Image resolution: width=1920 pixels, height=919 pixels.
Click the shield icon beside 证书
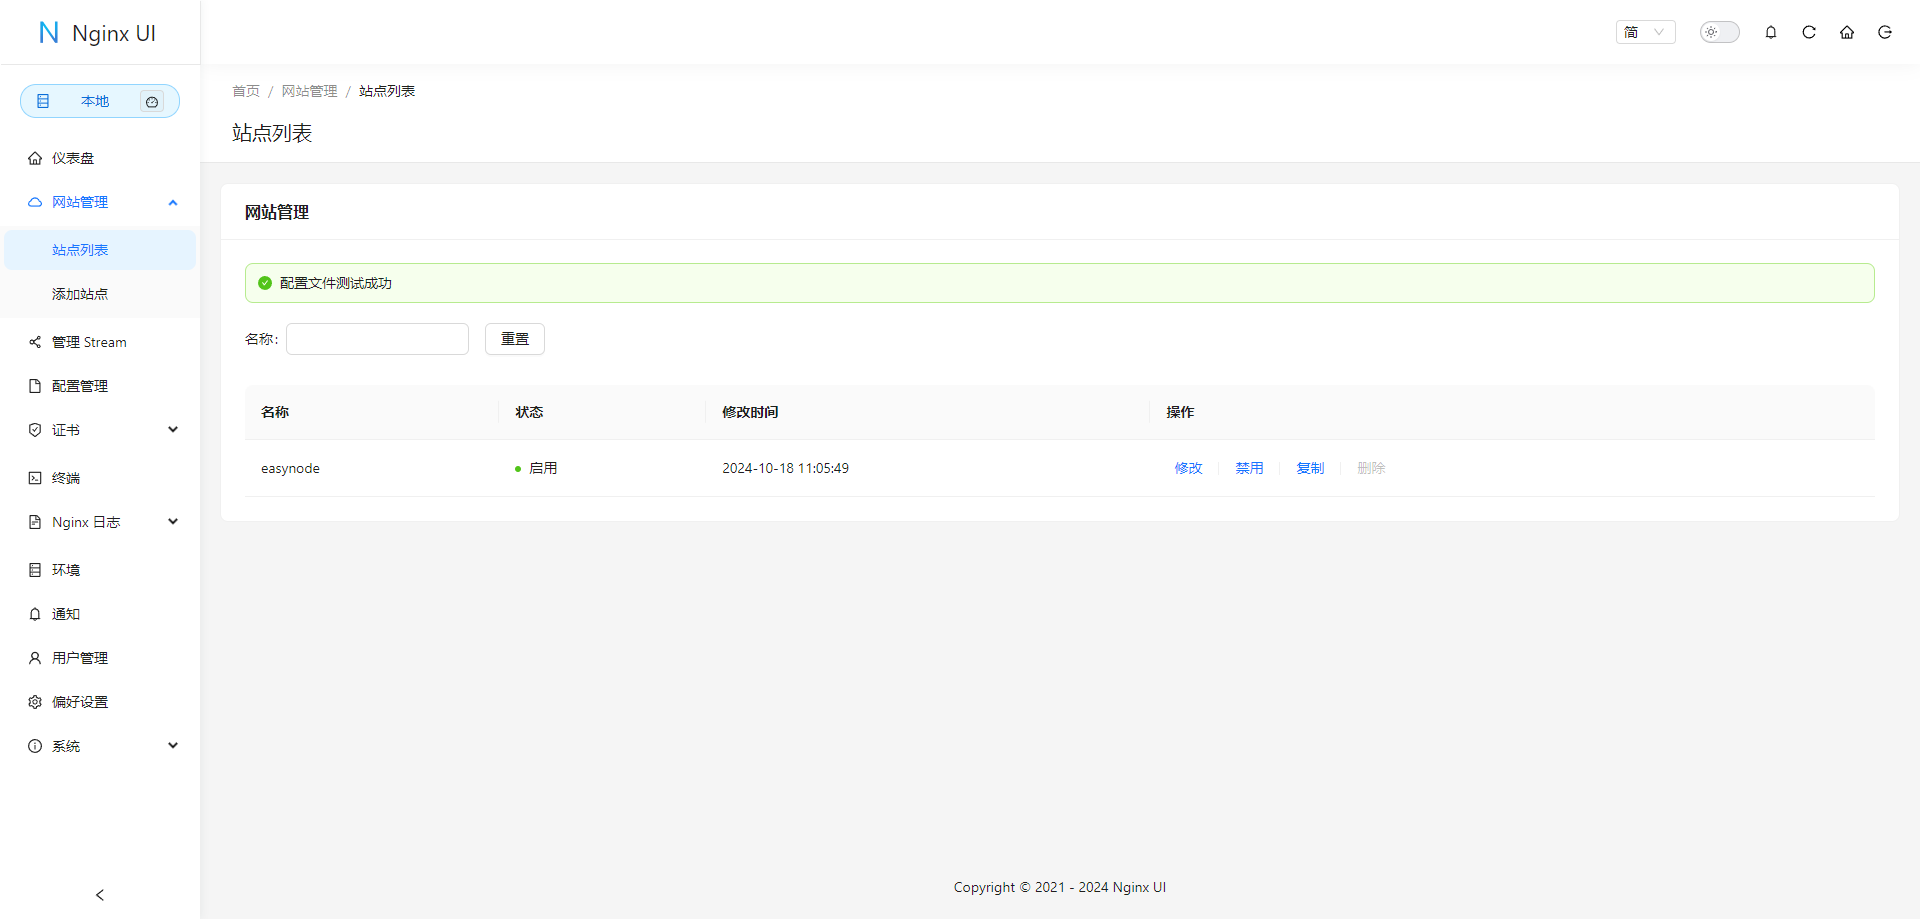35,430
